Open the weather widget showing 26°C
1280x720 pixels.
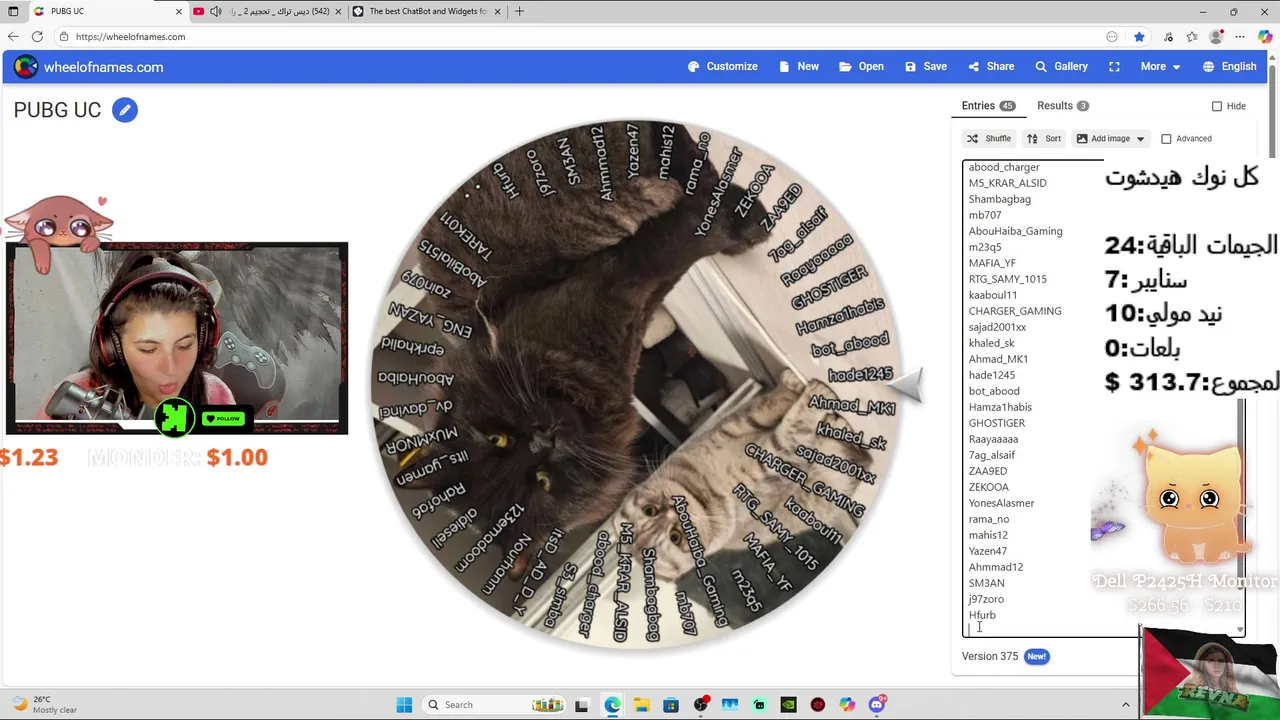pyautogui.click(x=44, y=705)
